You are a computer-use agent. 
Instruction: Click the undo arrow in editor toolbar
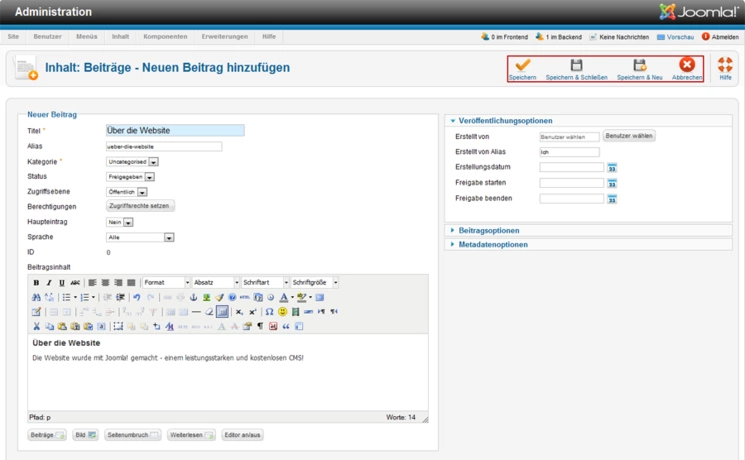pos(137,297)
